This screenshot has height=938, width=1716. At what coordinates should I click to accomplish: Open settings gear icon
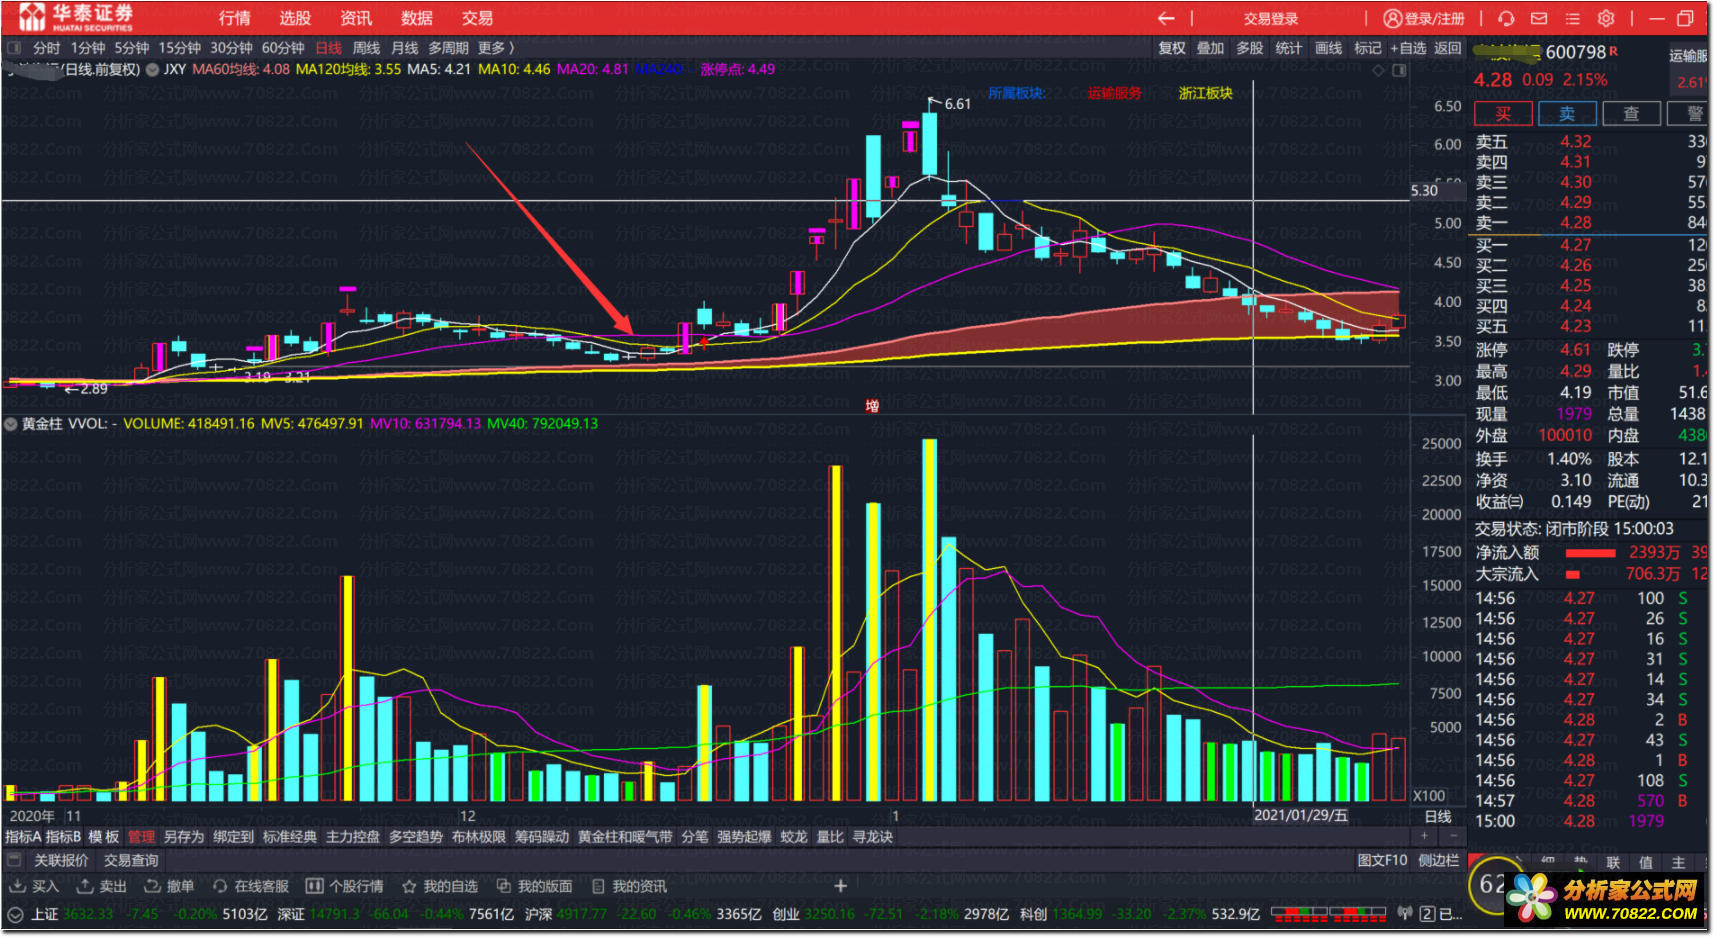(x=1606, y=18)
